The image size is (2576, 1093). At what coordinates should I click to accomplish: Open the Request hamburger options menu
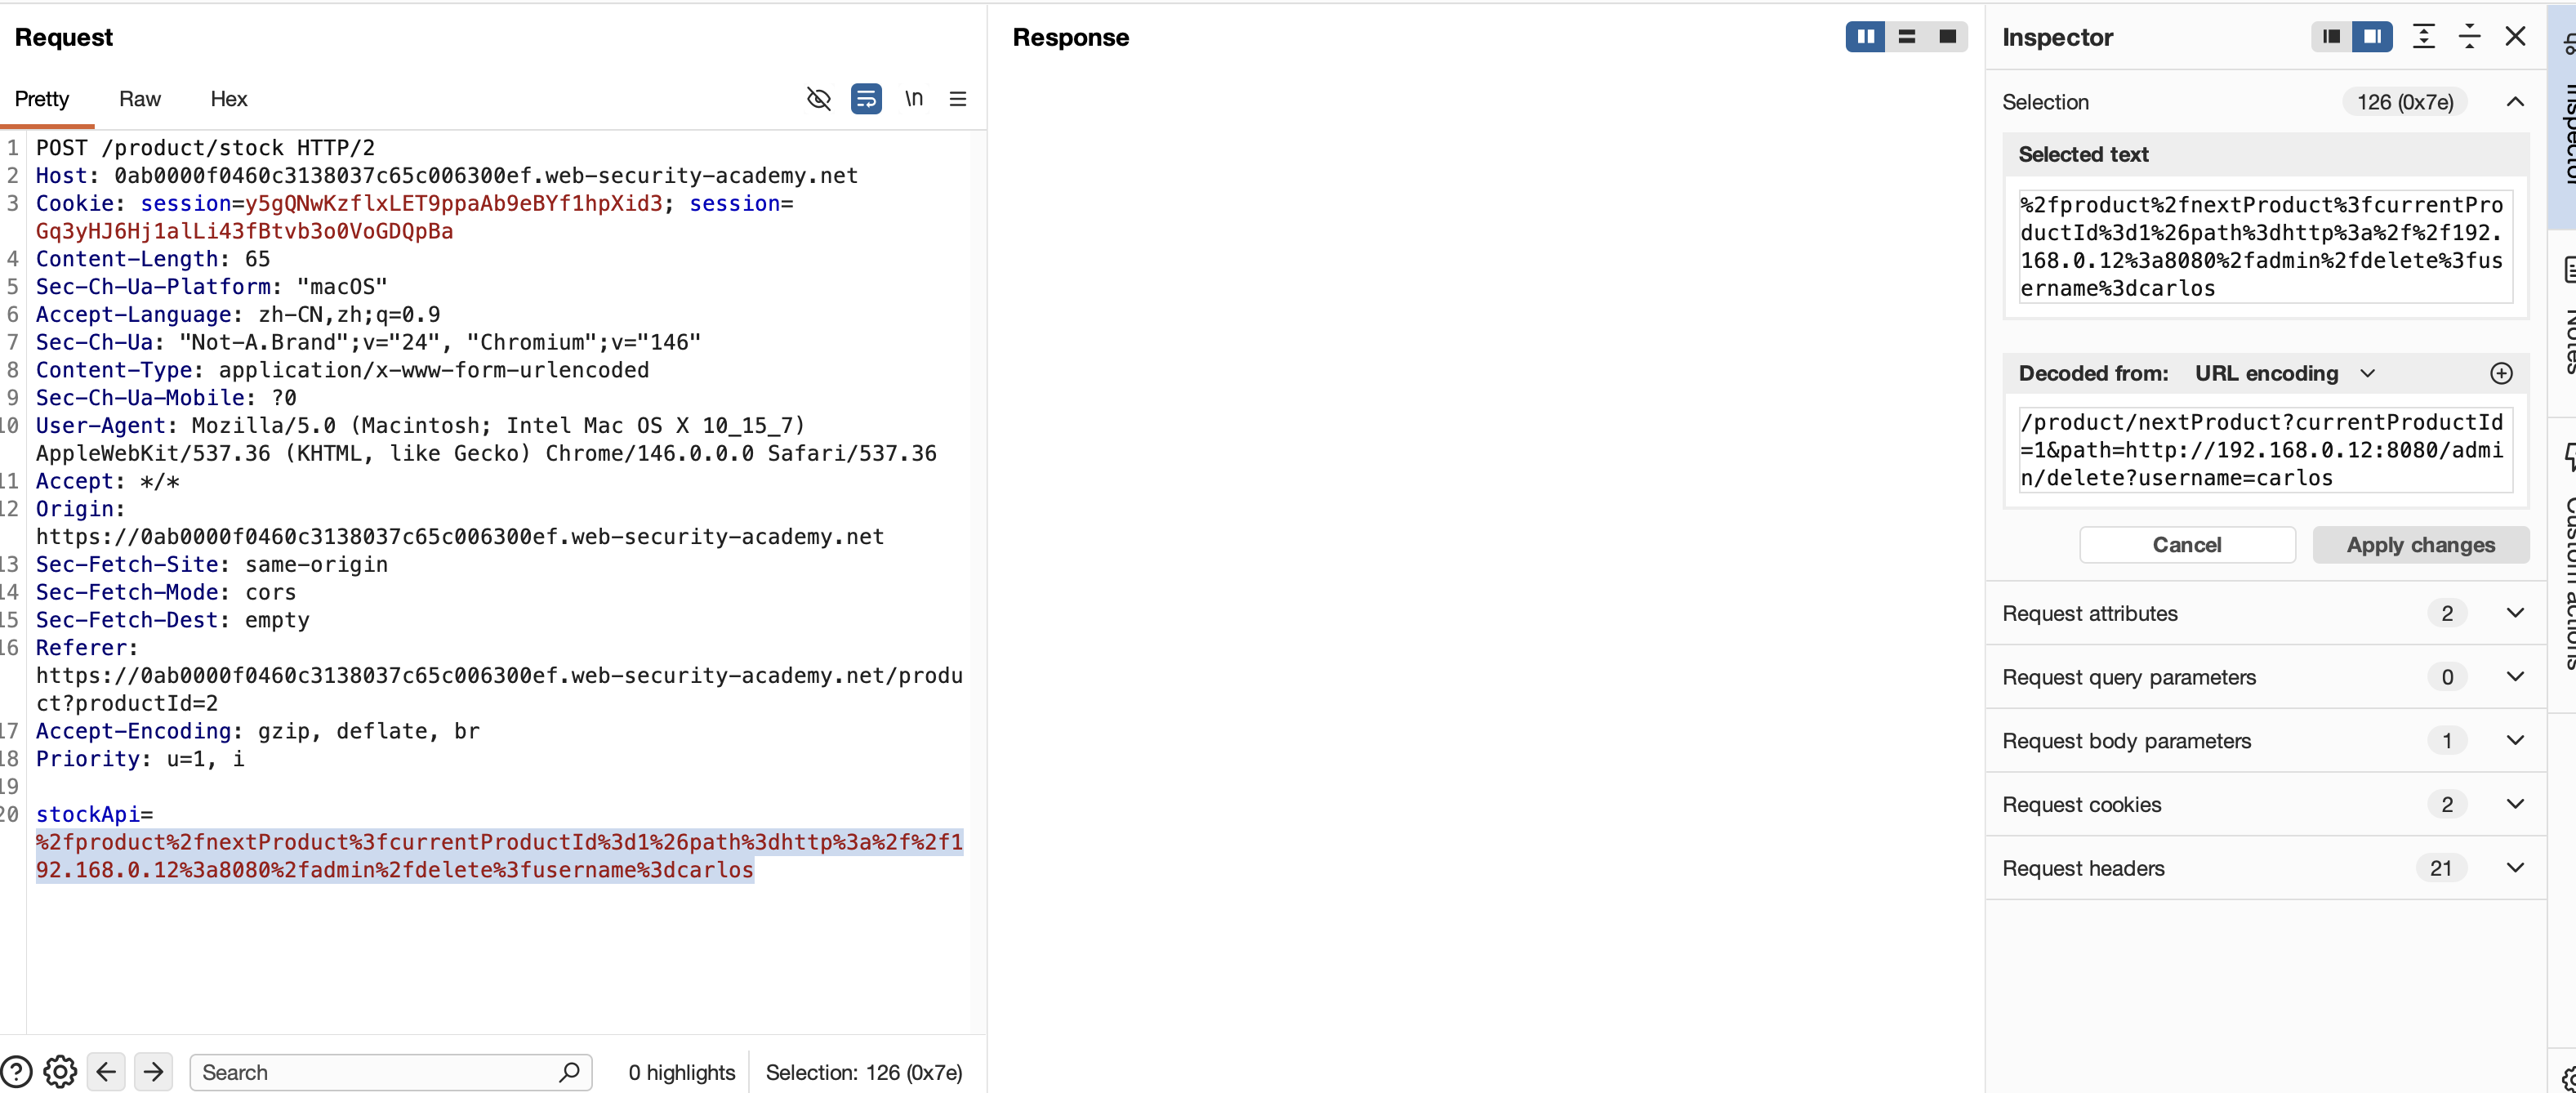(957, 99)
